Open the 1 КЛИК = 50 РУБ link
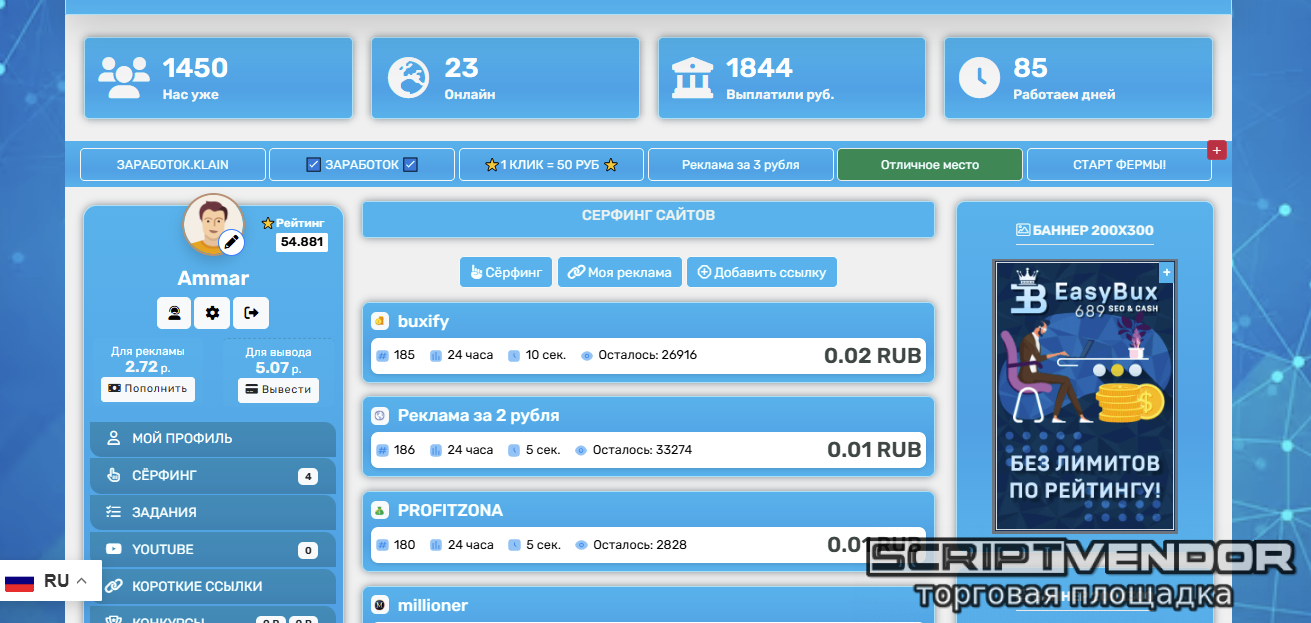Viewport: 1311px width, 623px height. pos(551,165)
